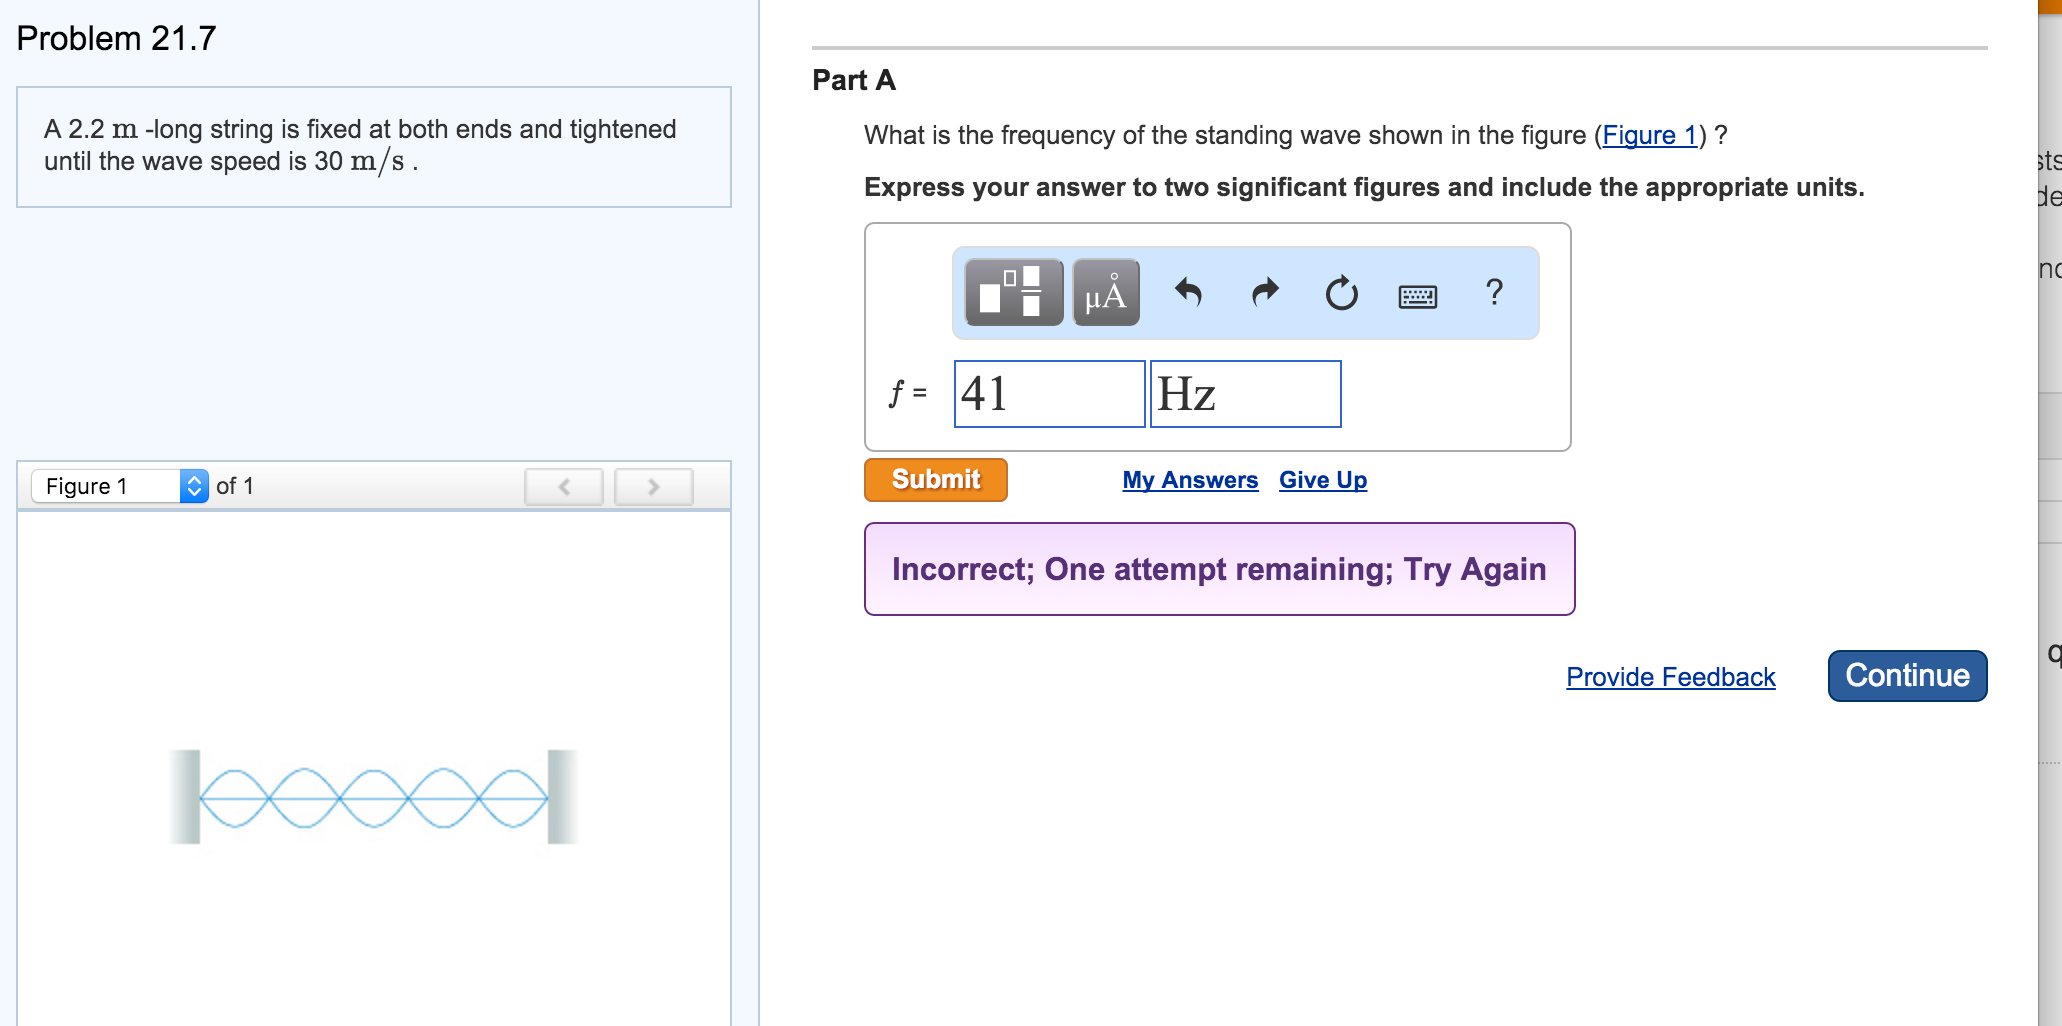Open the My Answers link
Screen dimensions: 2062x1026
coord(1190,480)
